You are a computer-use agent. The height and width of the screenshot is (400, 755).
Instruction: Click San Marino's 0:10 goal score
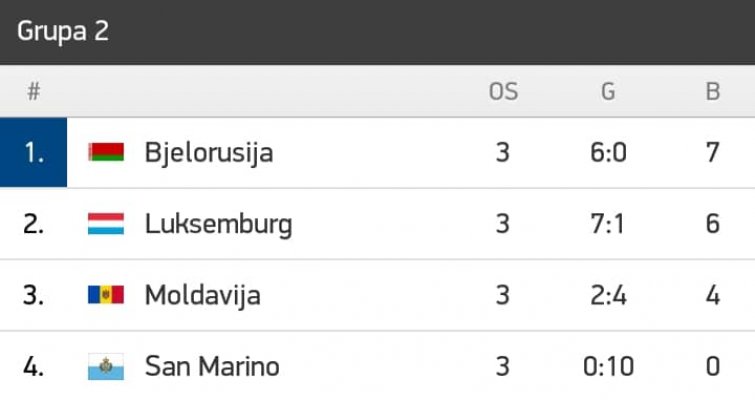point(608,366)
